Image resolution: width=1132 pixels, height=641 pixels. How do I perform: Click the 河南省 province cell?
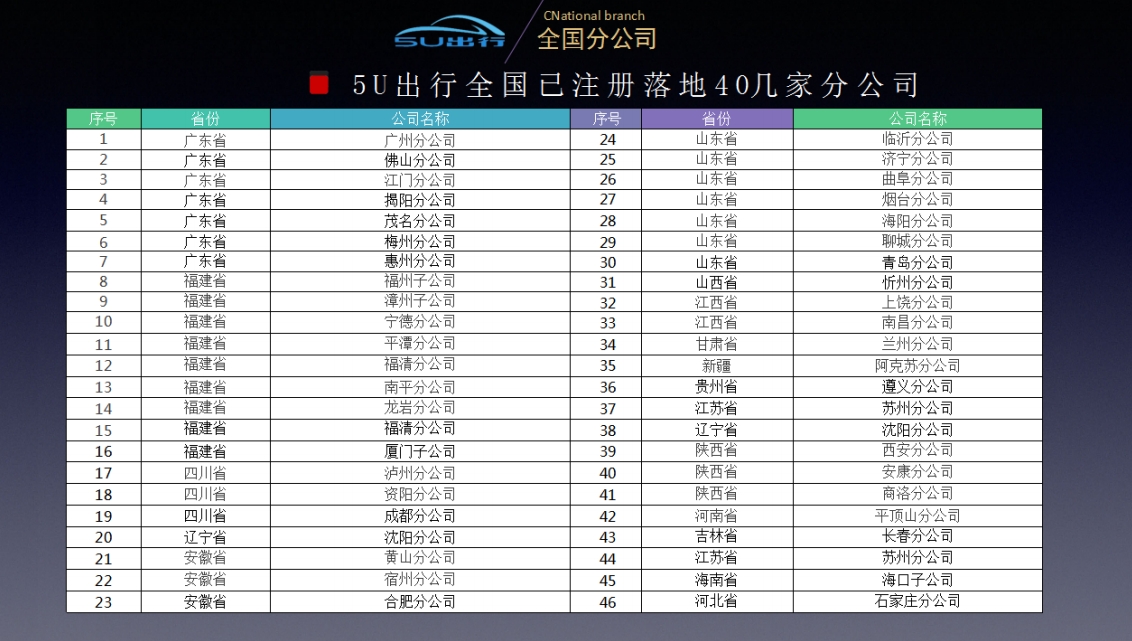click(x=717, y=515)
